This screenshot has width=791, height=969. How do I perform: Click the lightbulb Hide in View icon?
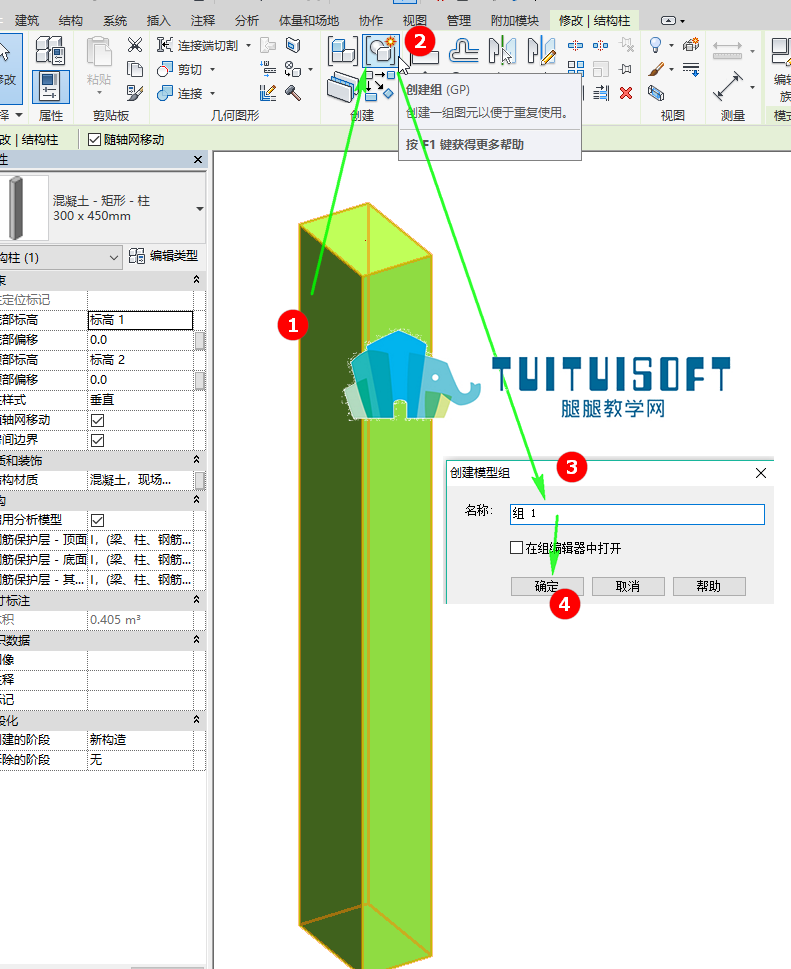click(x=655, y=45)
